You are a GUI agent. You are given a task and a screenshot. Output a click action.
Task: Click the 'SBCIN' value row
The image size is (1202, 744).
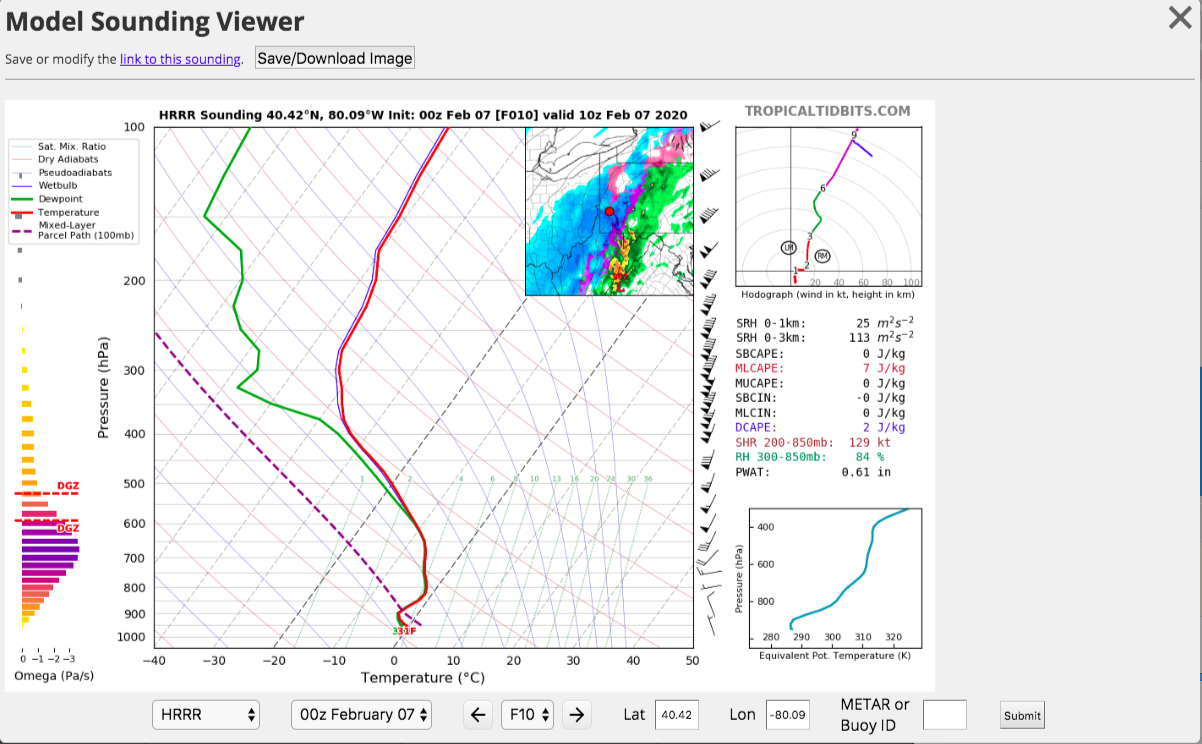tap(821, 398)
